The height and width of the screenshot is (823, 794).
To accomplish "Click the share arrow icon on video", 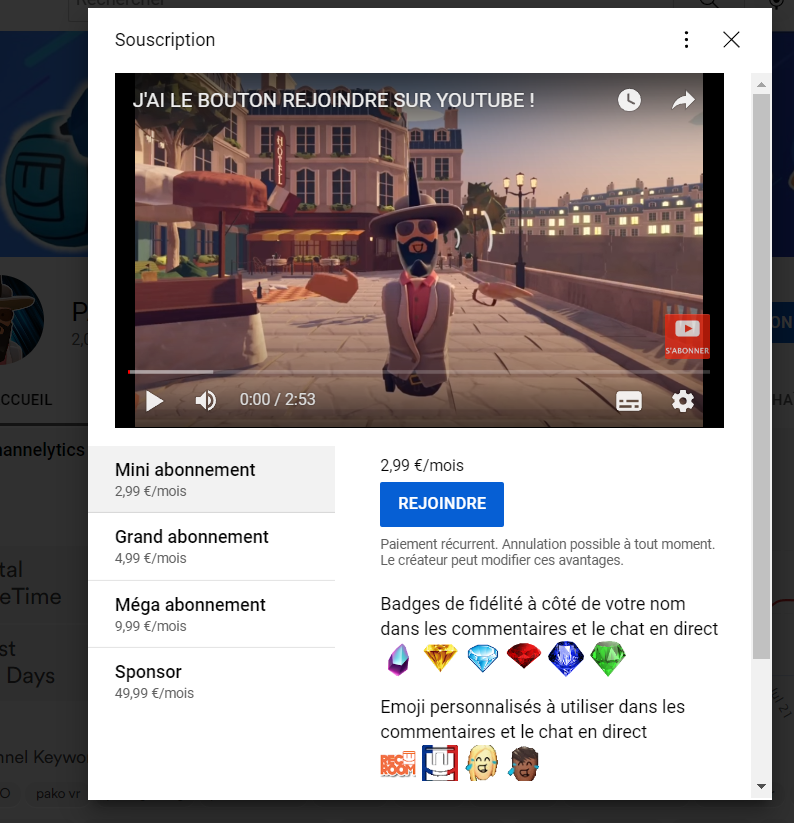I will pos(683,100).
